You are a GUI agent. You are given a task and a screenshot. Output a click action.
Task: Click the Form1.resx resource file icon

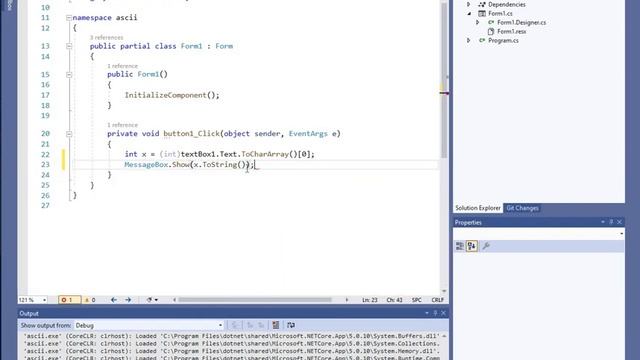click(x=491, y=31)
